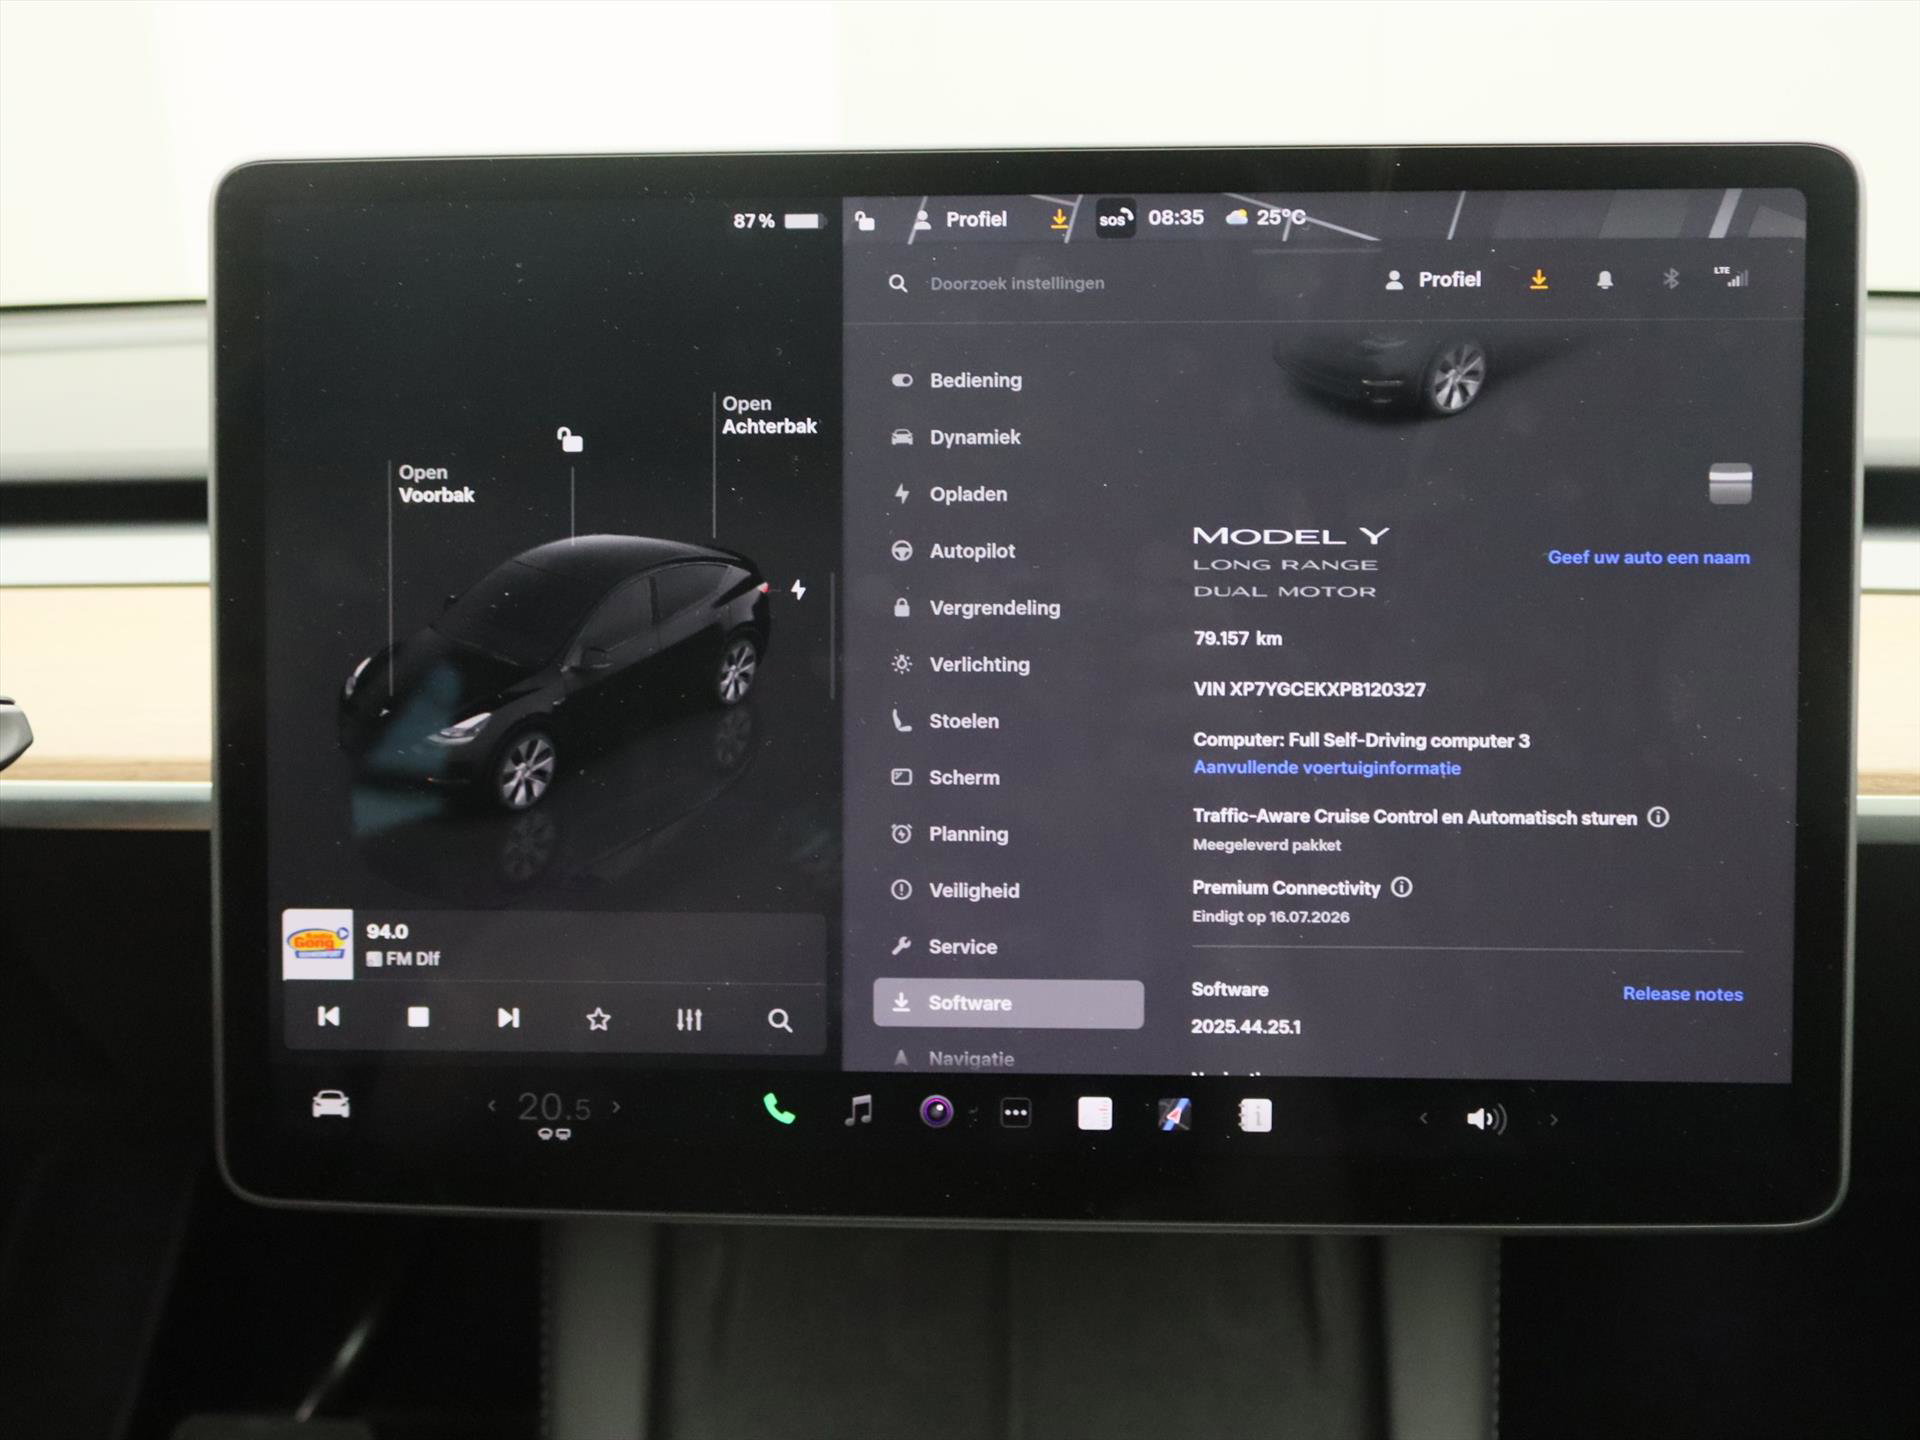The height and width of the screenshot is (1440, 1920).
Task: Open the phone app icon
Action: pos(779,1109)
